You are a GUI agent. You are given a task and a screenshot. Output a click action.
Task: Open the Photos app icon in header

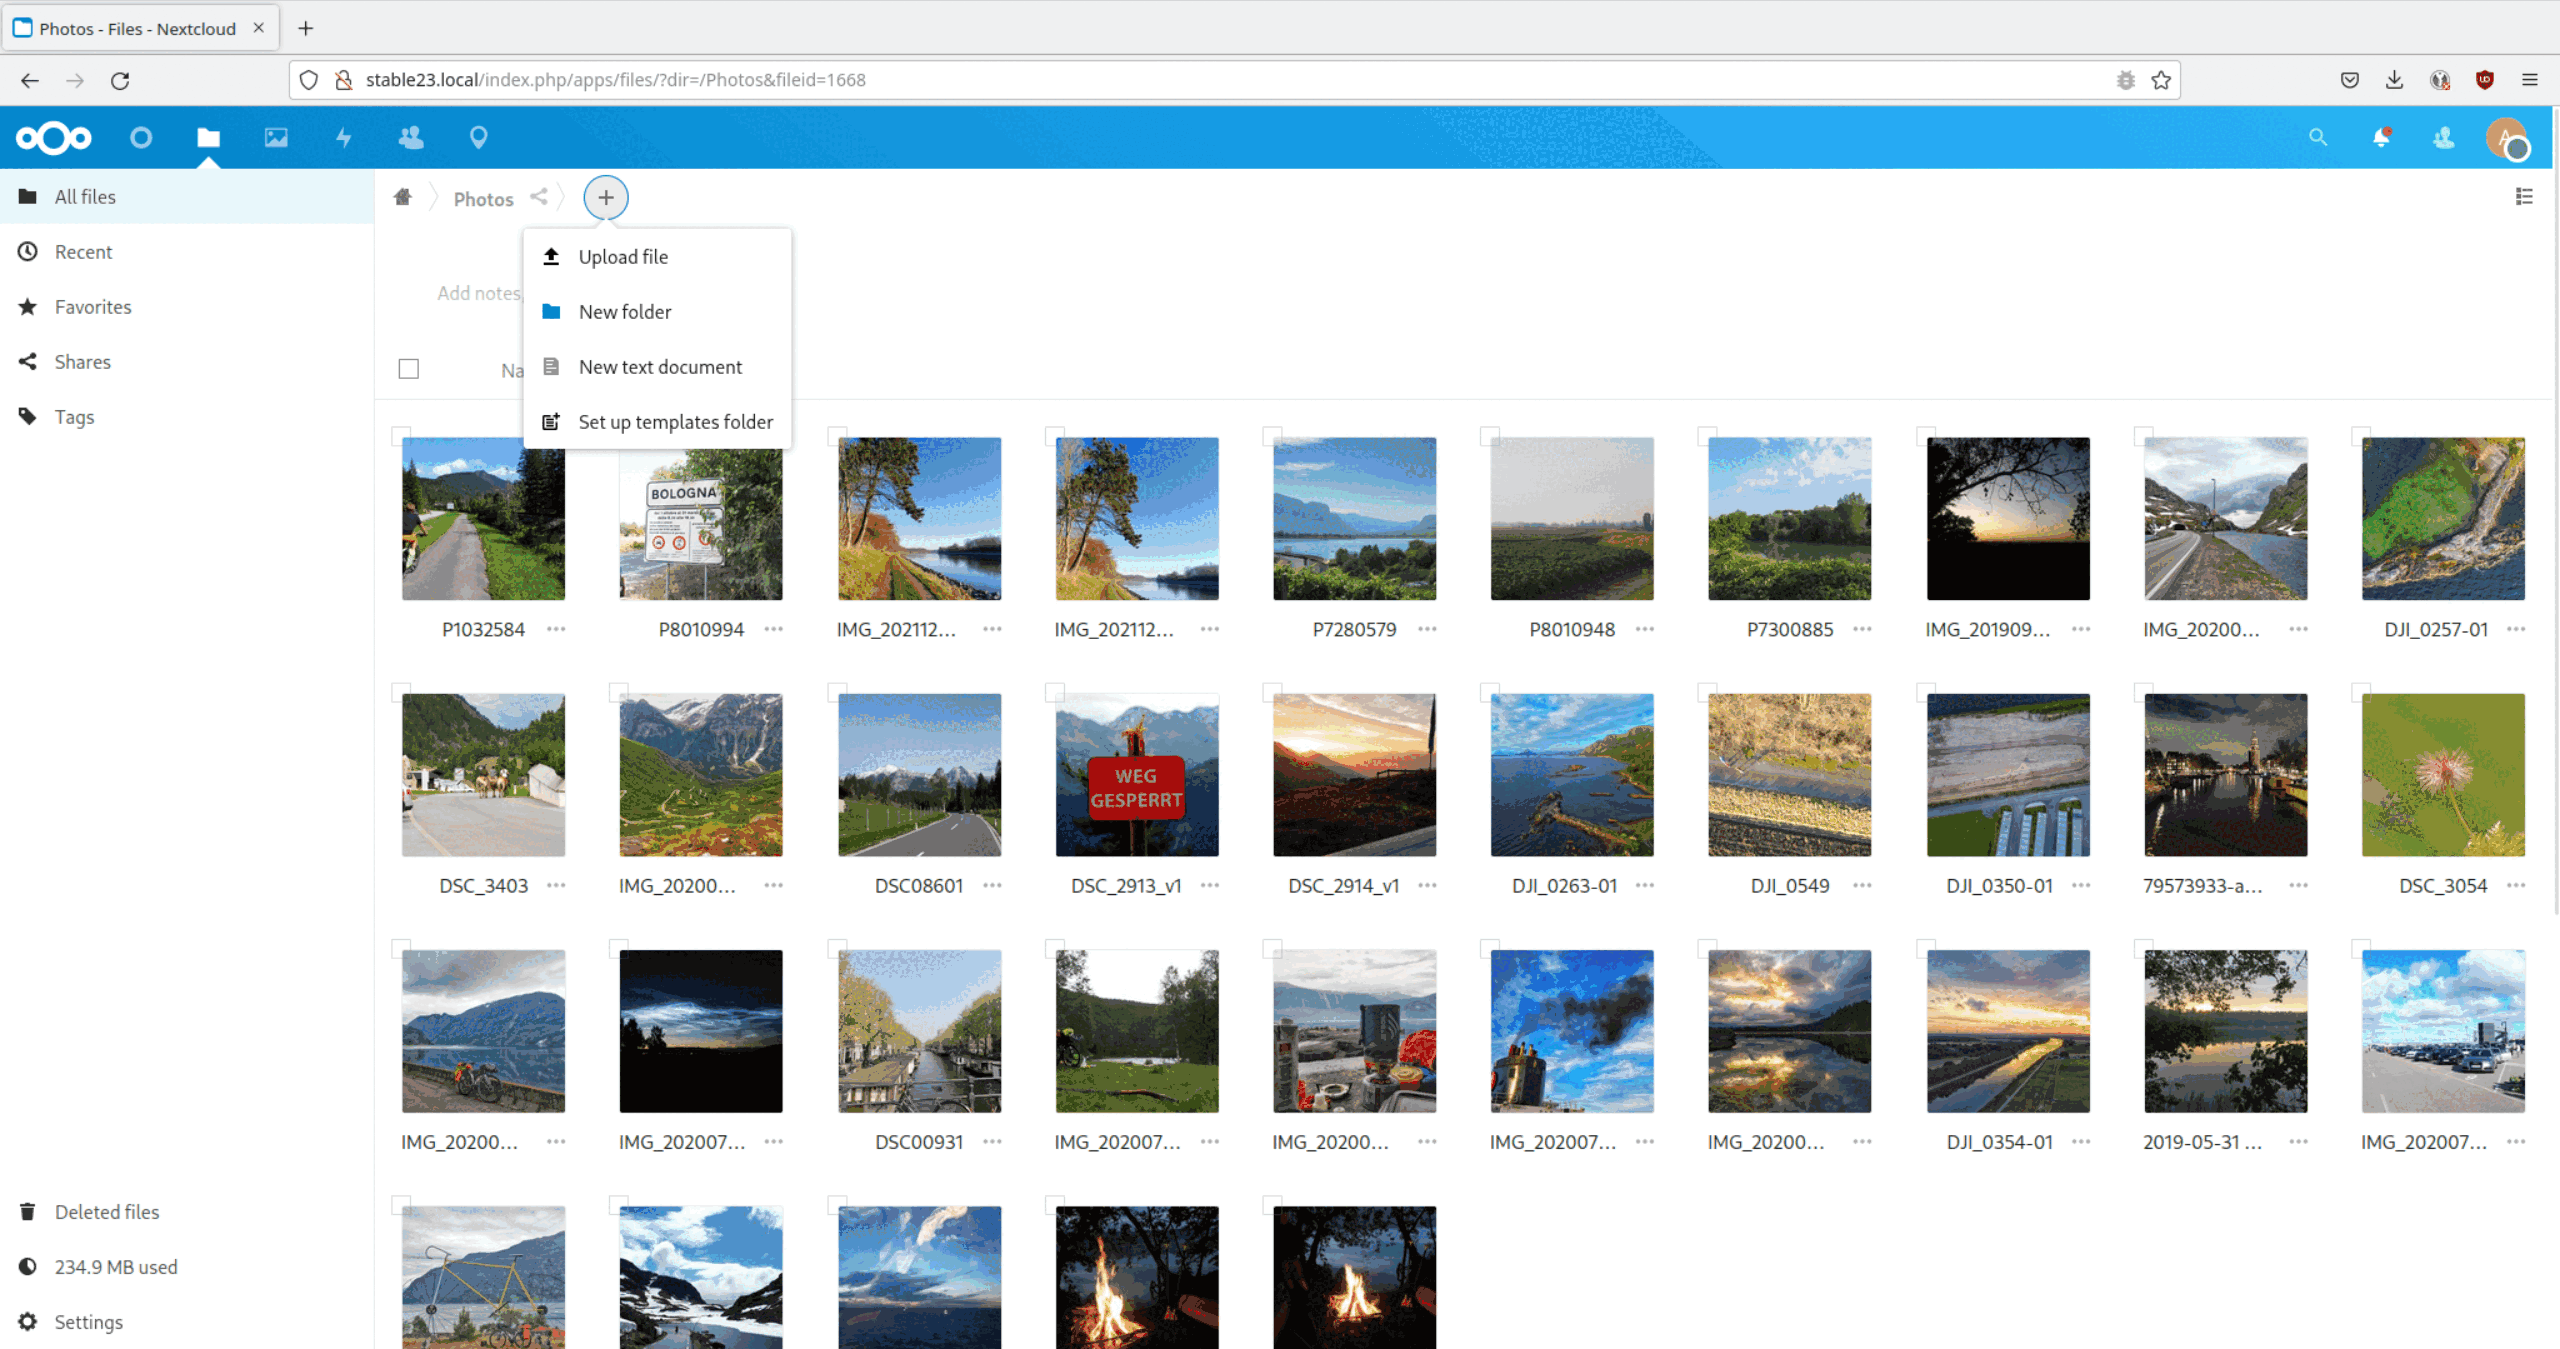(276, 138)
